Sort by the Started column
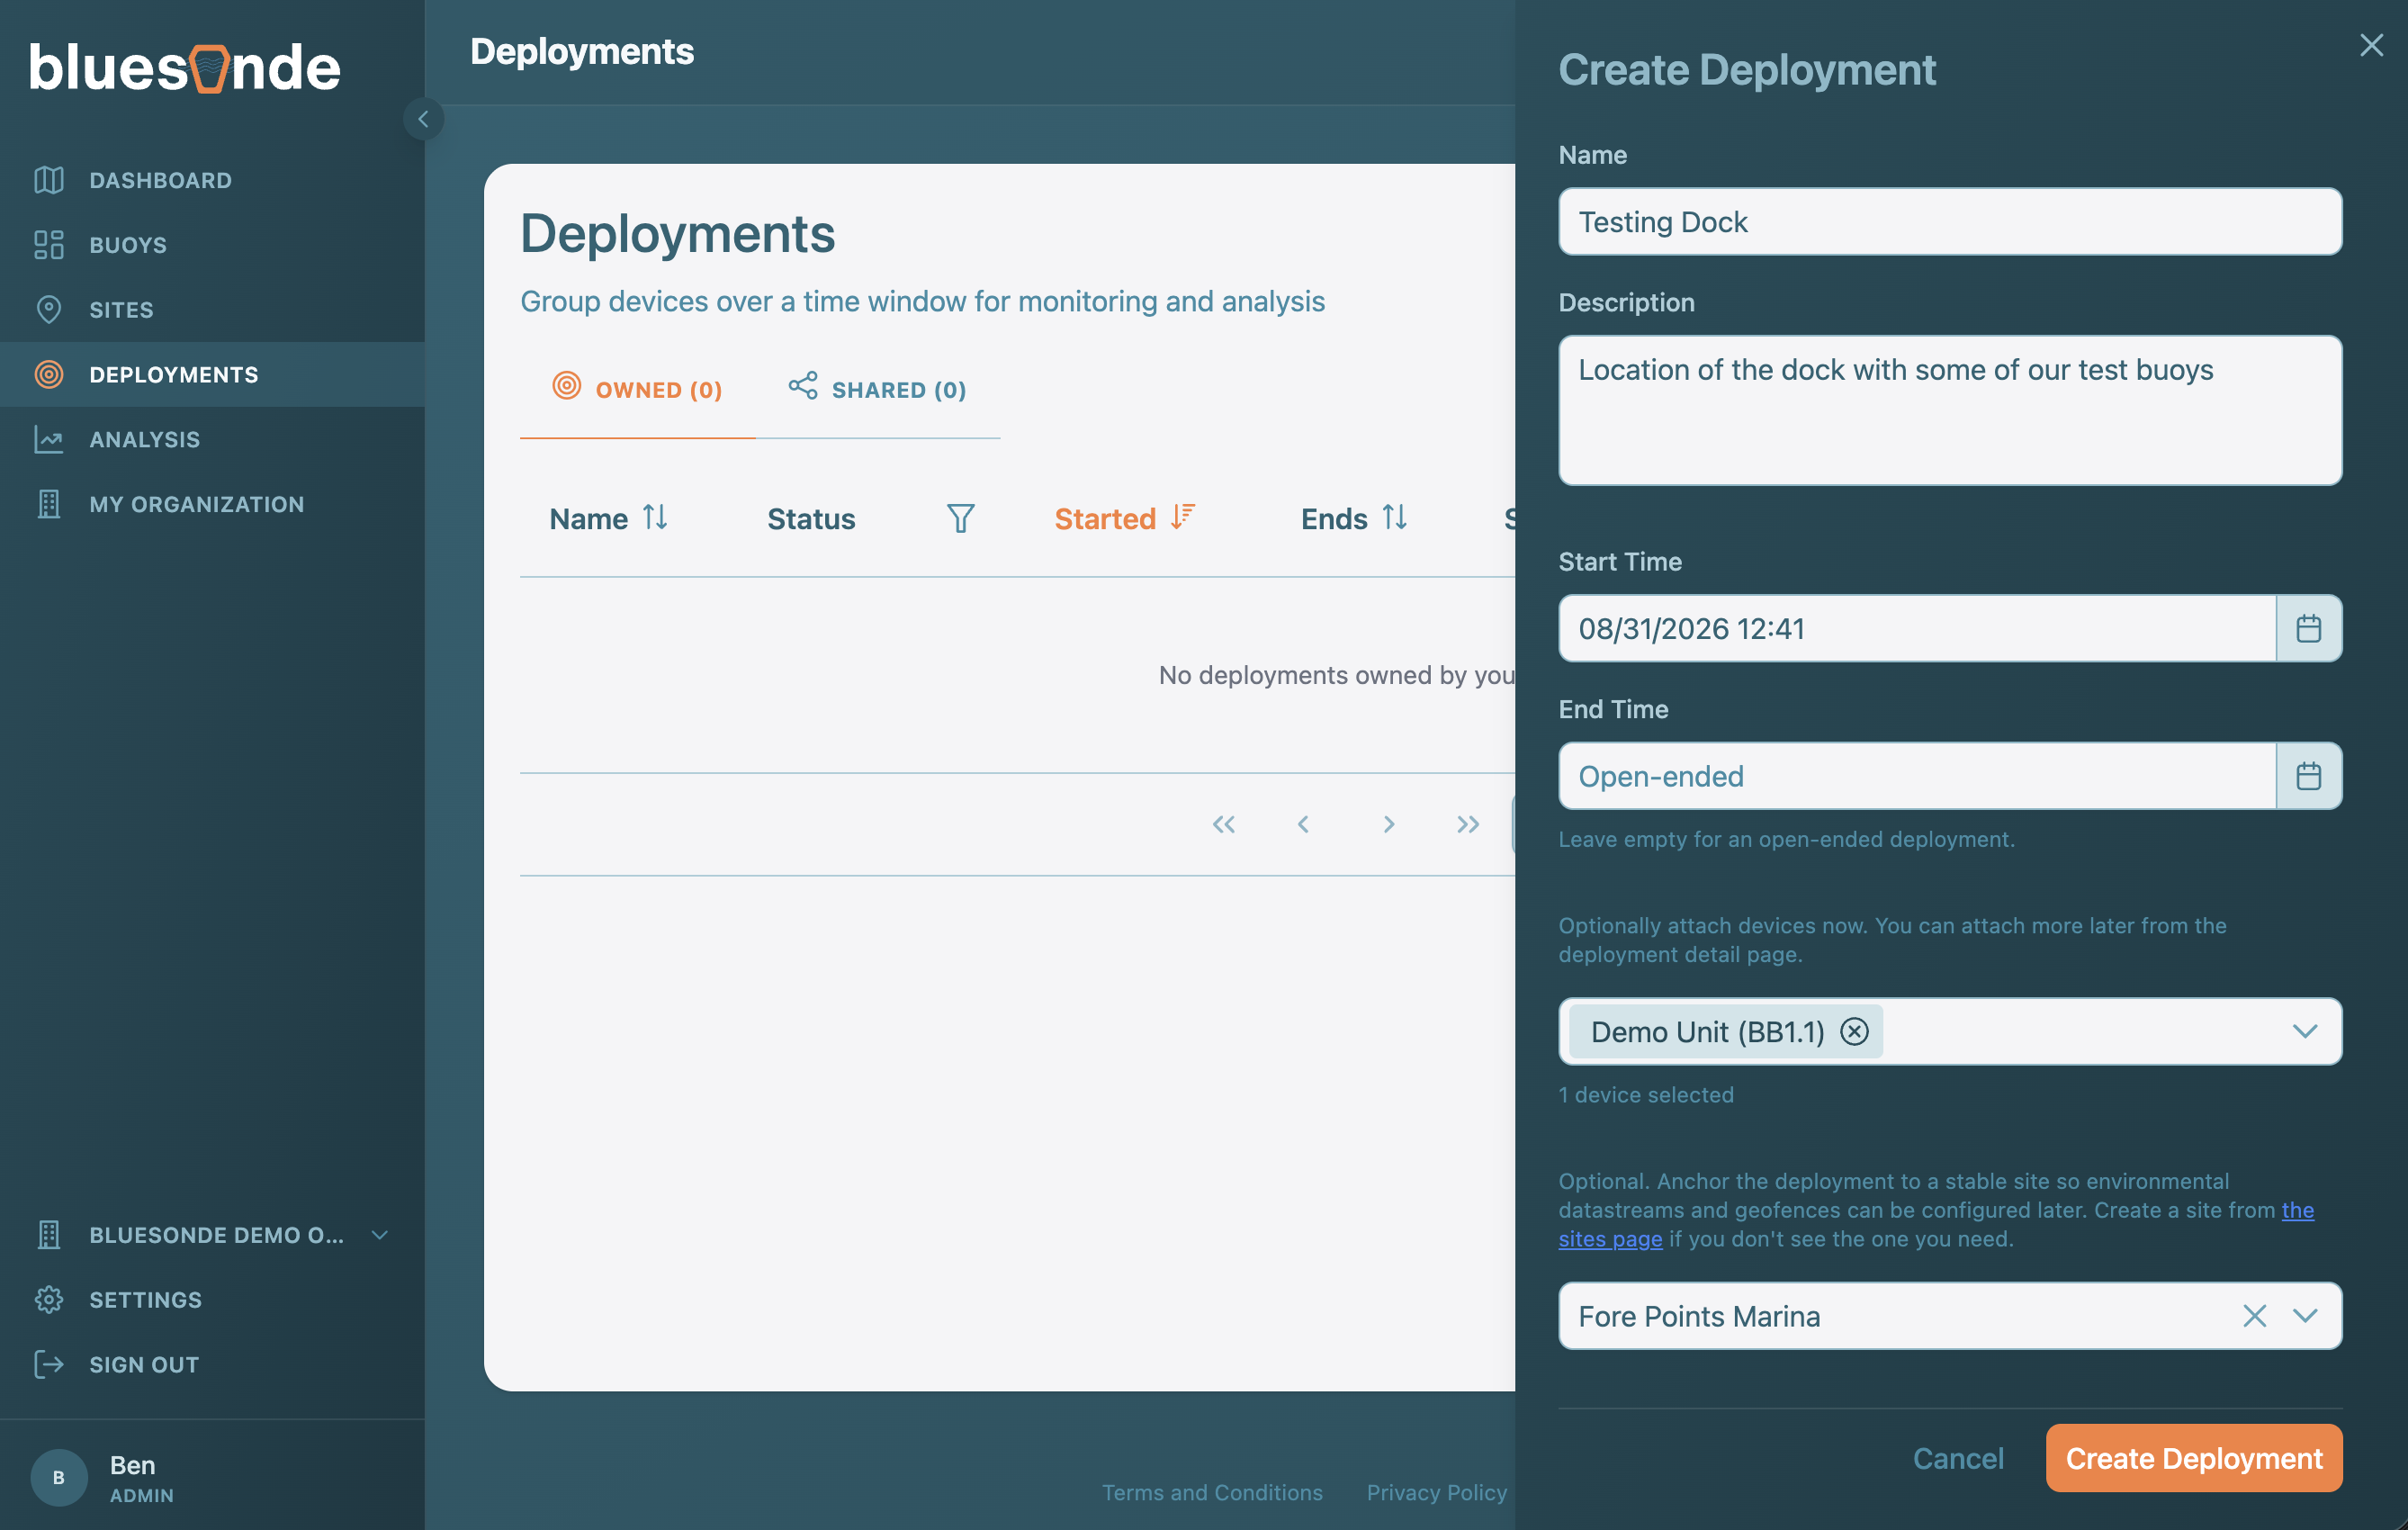2408x1530 pixels. click(x=1124, y=518)
